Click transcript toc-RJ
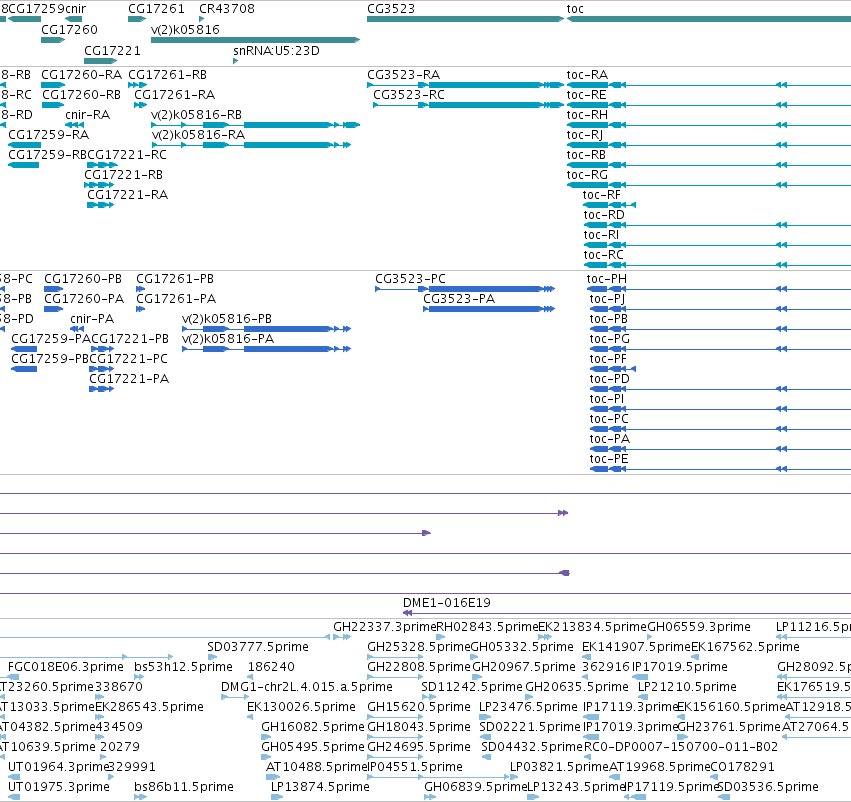The height and width of the screenshot is (802, 851). click(709, 145)
